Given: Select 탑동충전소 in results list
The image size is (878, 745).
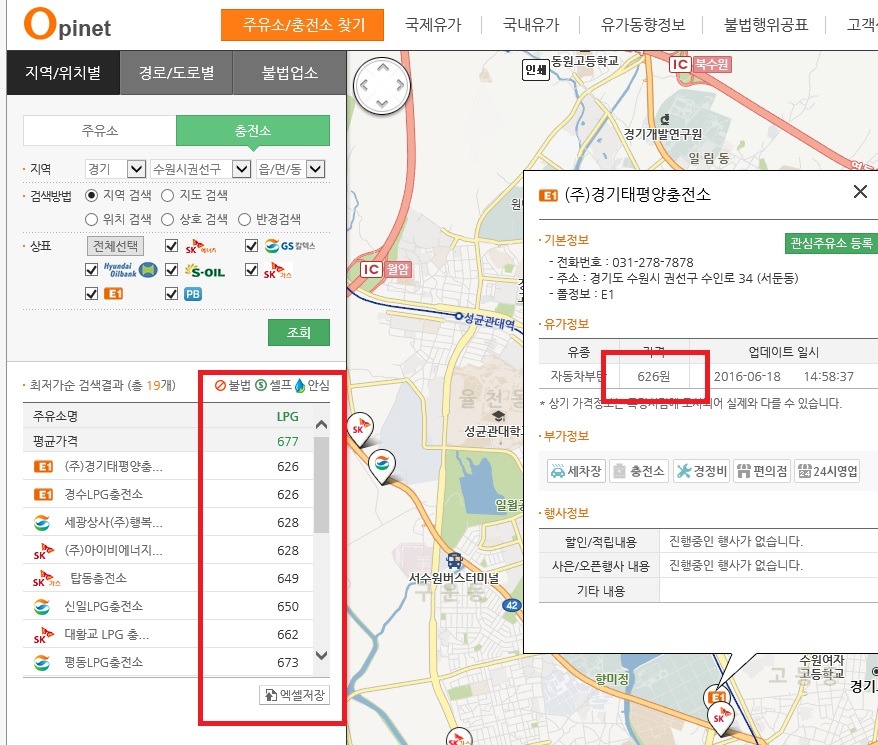Looking at the screenshot, I should (x=167, y=578).
